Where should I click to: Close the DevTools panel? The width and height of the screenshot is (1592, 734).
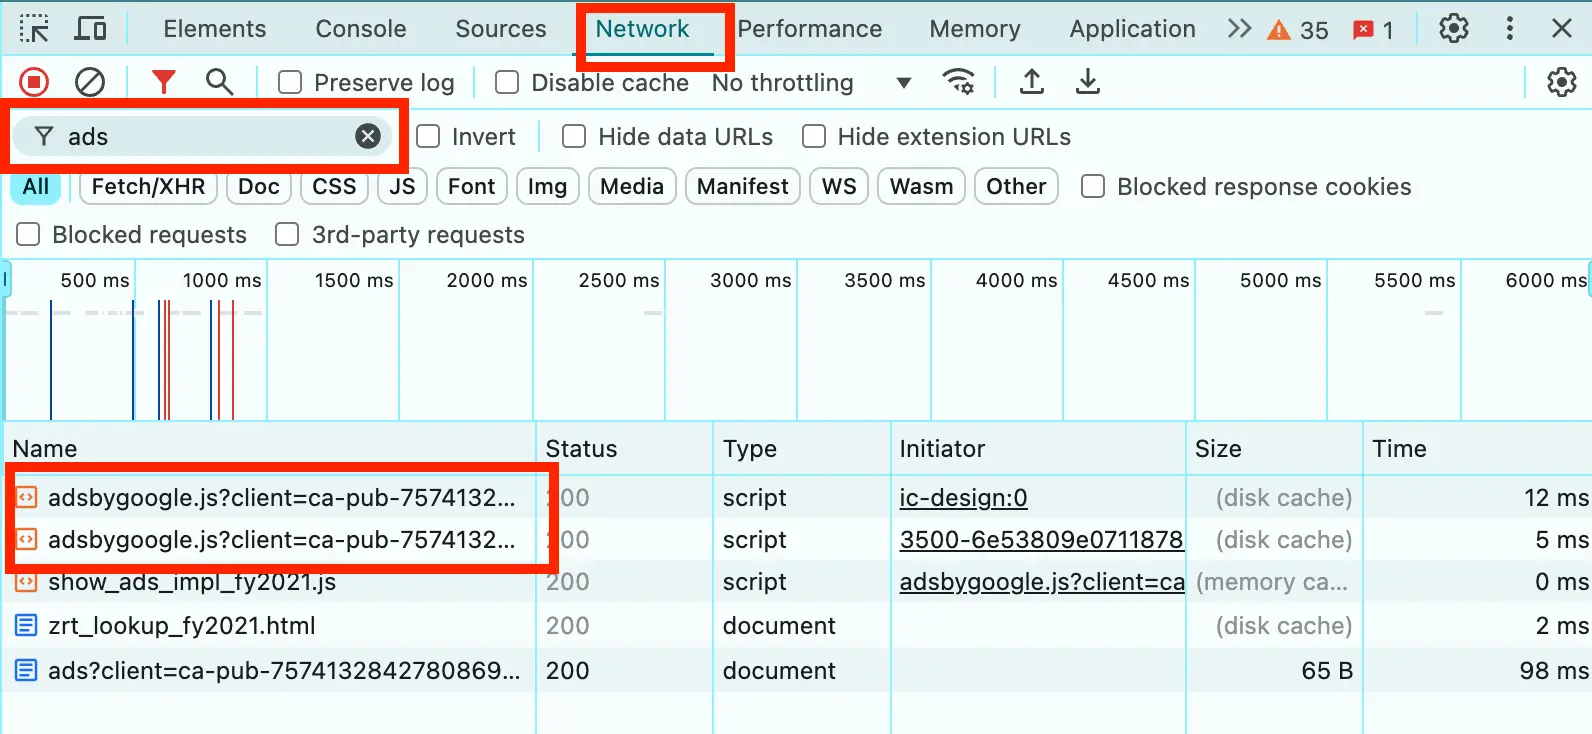(x=1561, y=29)
